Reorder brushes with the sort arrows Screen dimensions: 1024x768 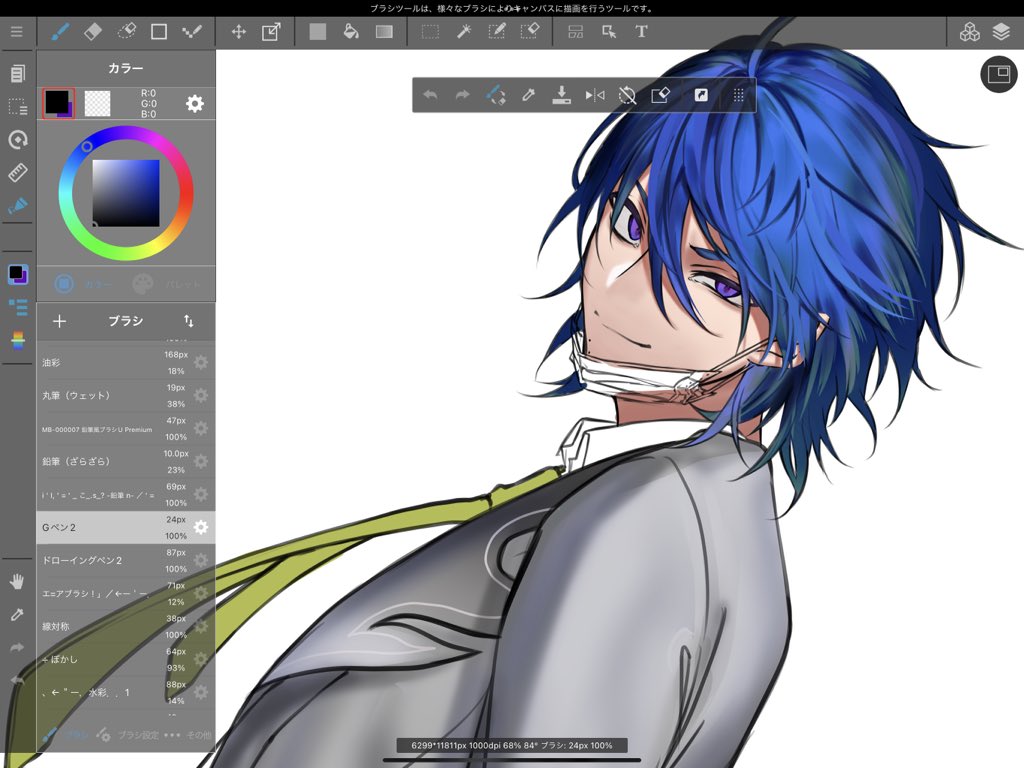(x=188, y=321)
